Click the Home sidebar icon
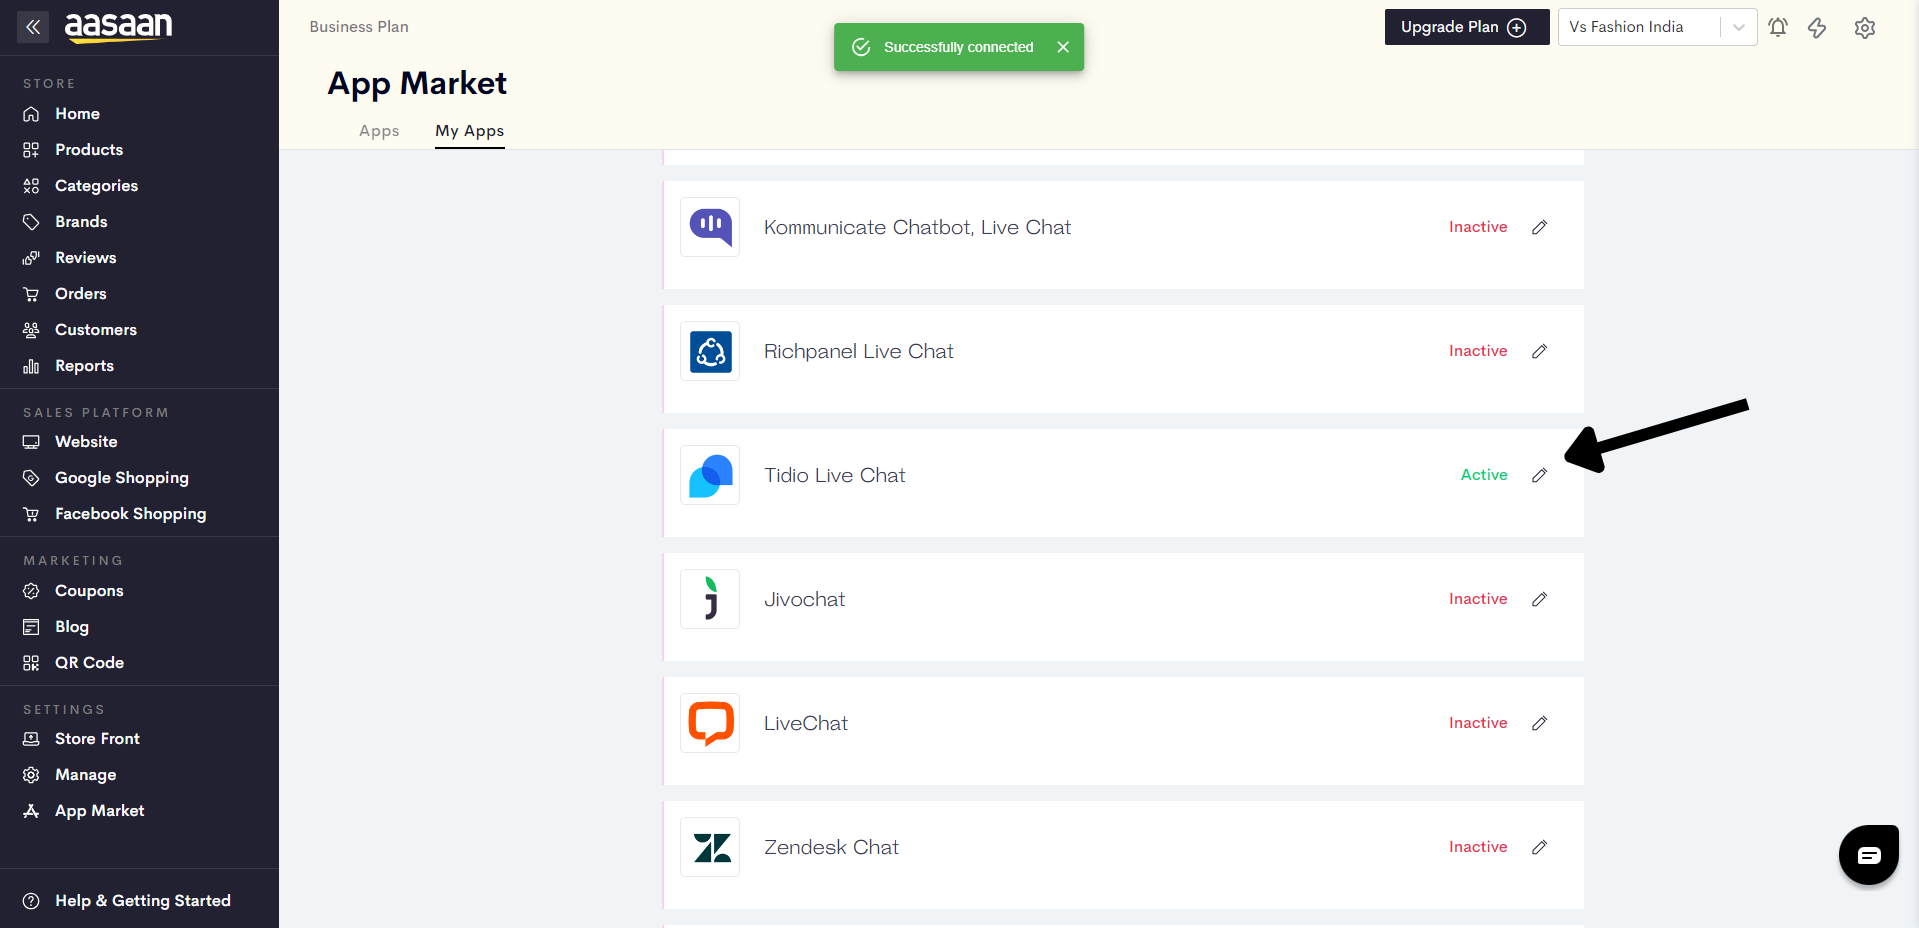Screen dimensions: 1919x928 click(x=31, y=114)
